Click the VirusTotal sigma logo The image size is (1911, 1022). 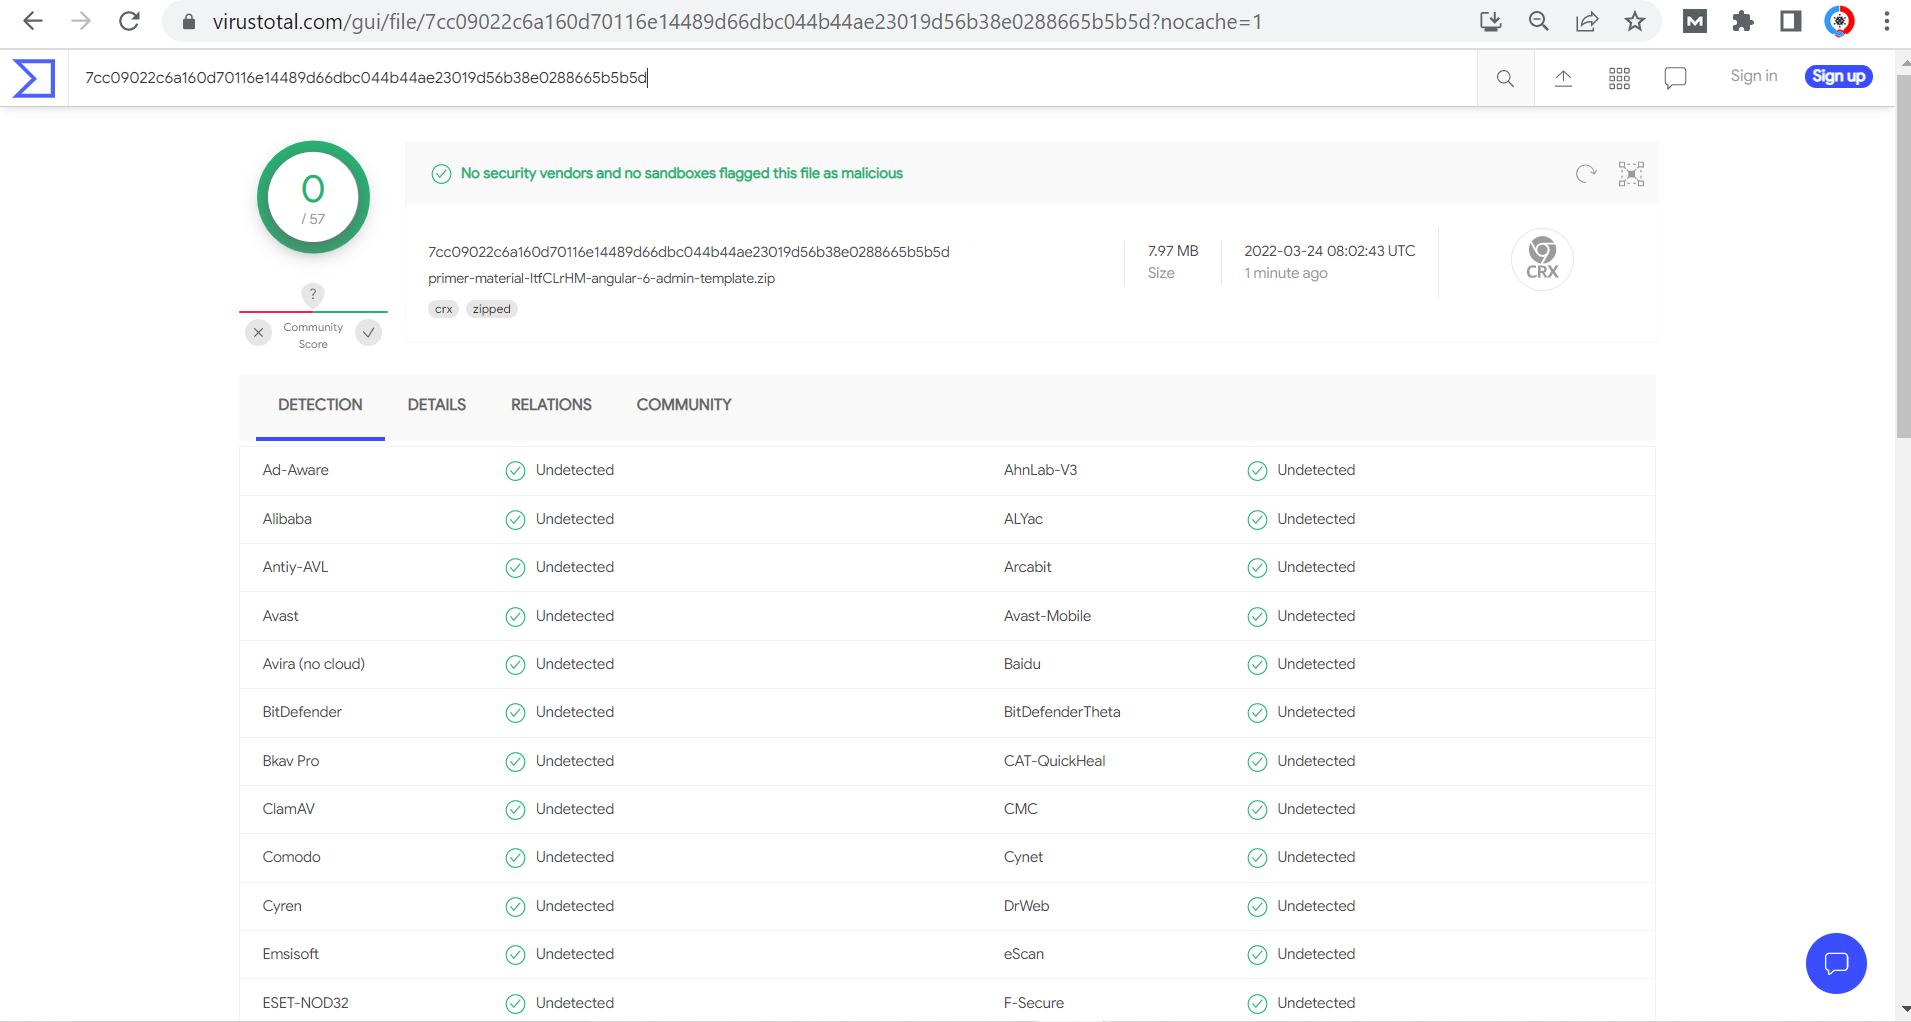coord(34,78)
